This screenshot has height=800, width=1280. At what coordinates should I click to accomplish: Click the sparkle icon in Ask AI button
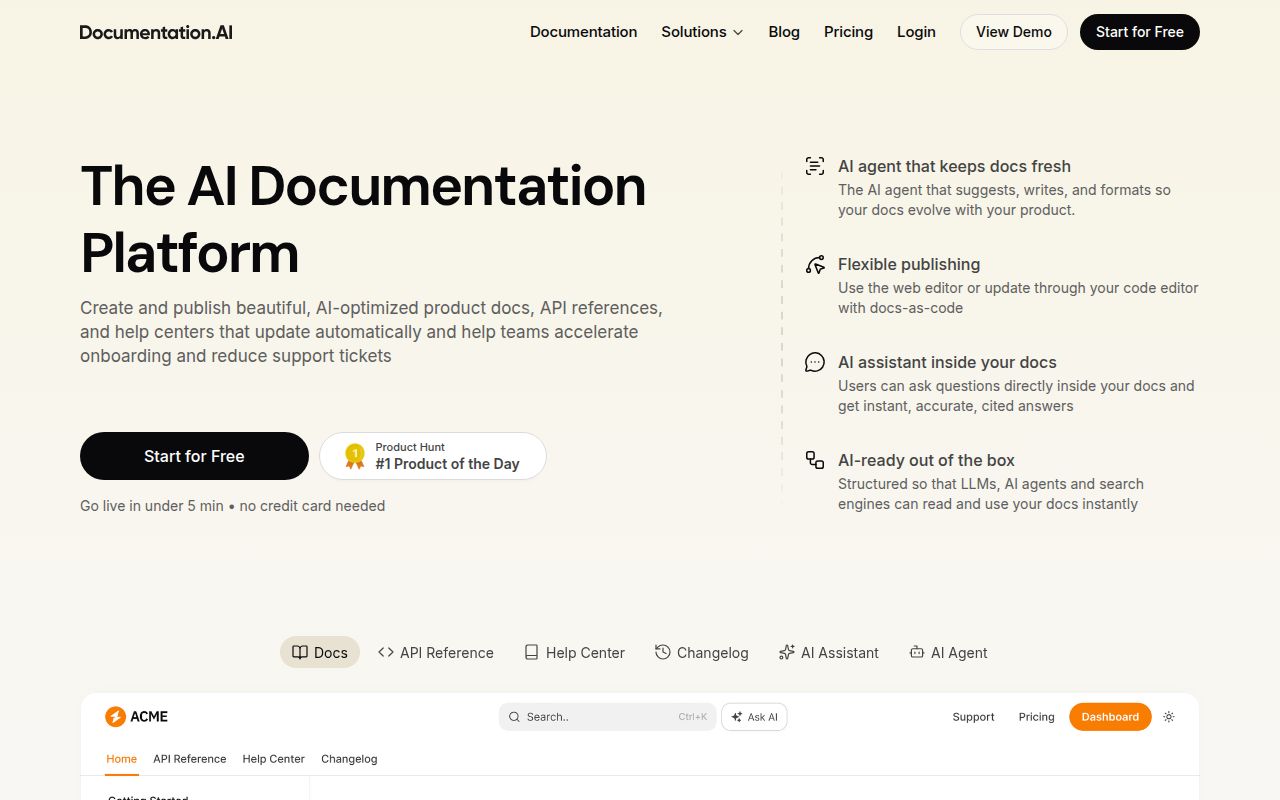[737, 717]
